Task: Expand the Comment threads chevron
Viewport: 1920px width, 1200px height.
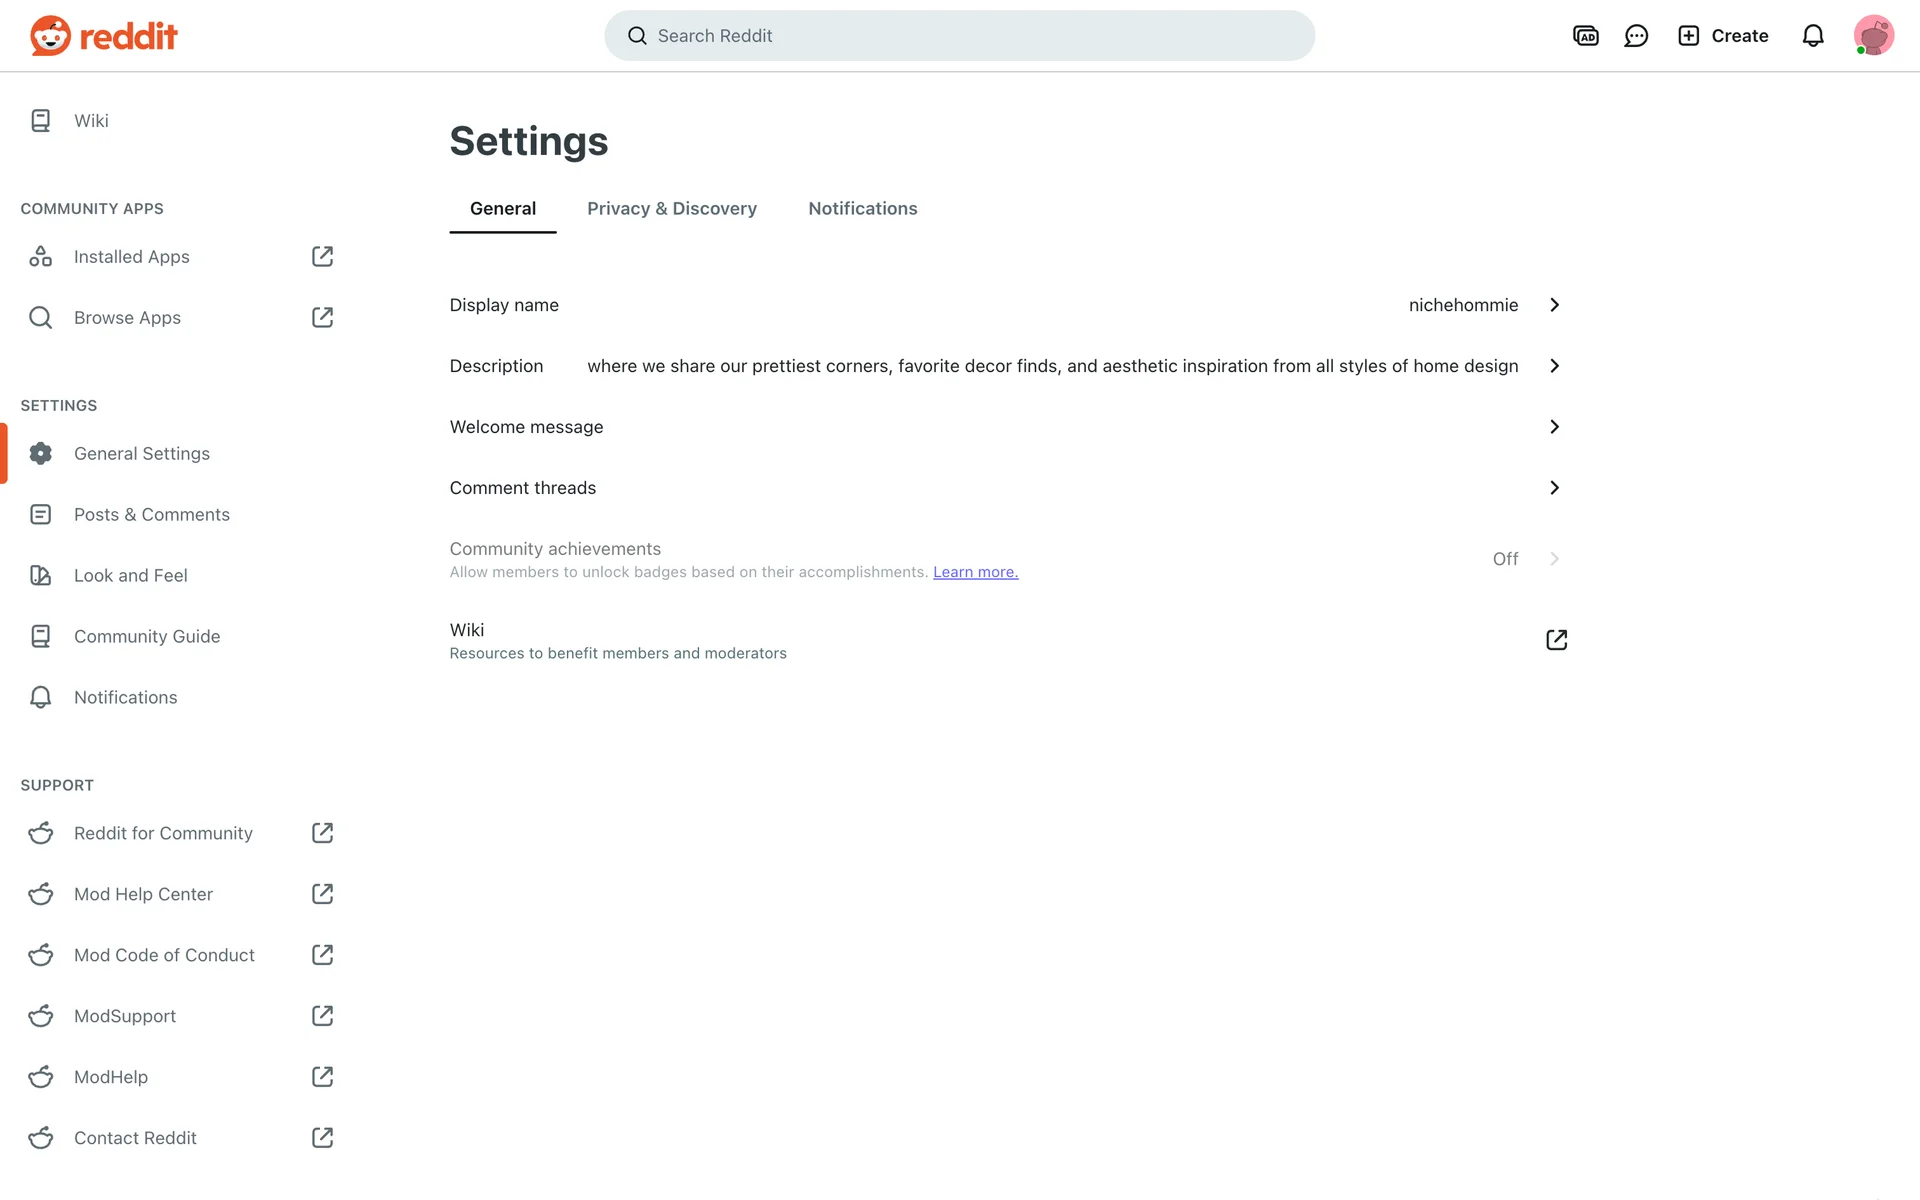Action: coord(1554,488)
